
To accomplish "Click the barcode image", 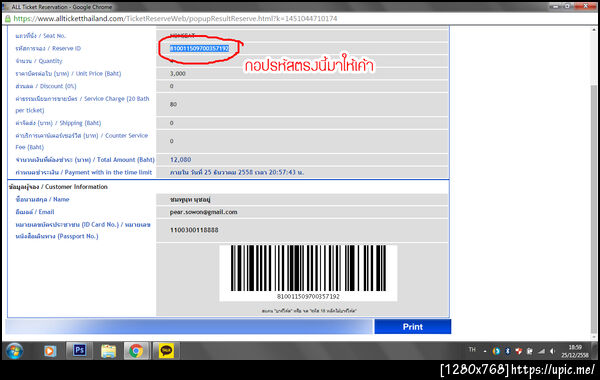I will pos(308,268).
